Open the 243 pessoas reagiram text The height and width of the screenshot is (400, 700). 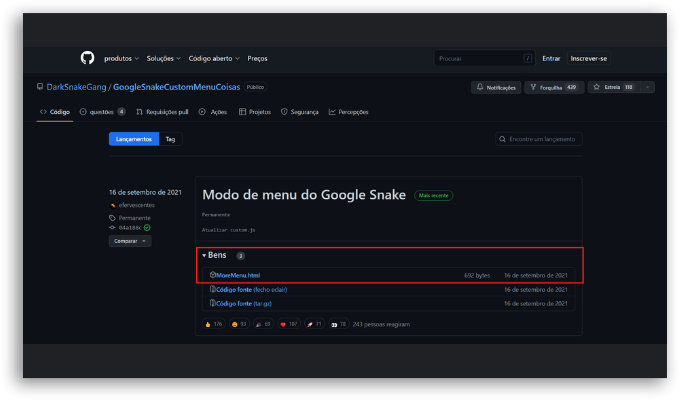(381, 325)
